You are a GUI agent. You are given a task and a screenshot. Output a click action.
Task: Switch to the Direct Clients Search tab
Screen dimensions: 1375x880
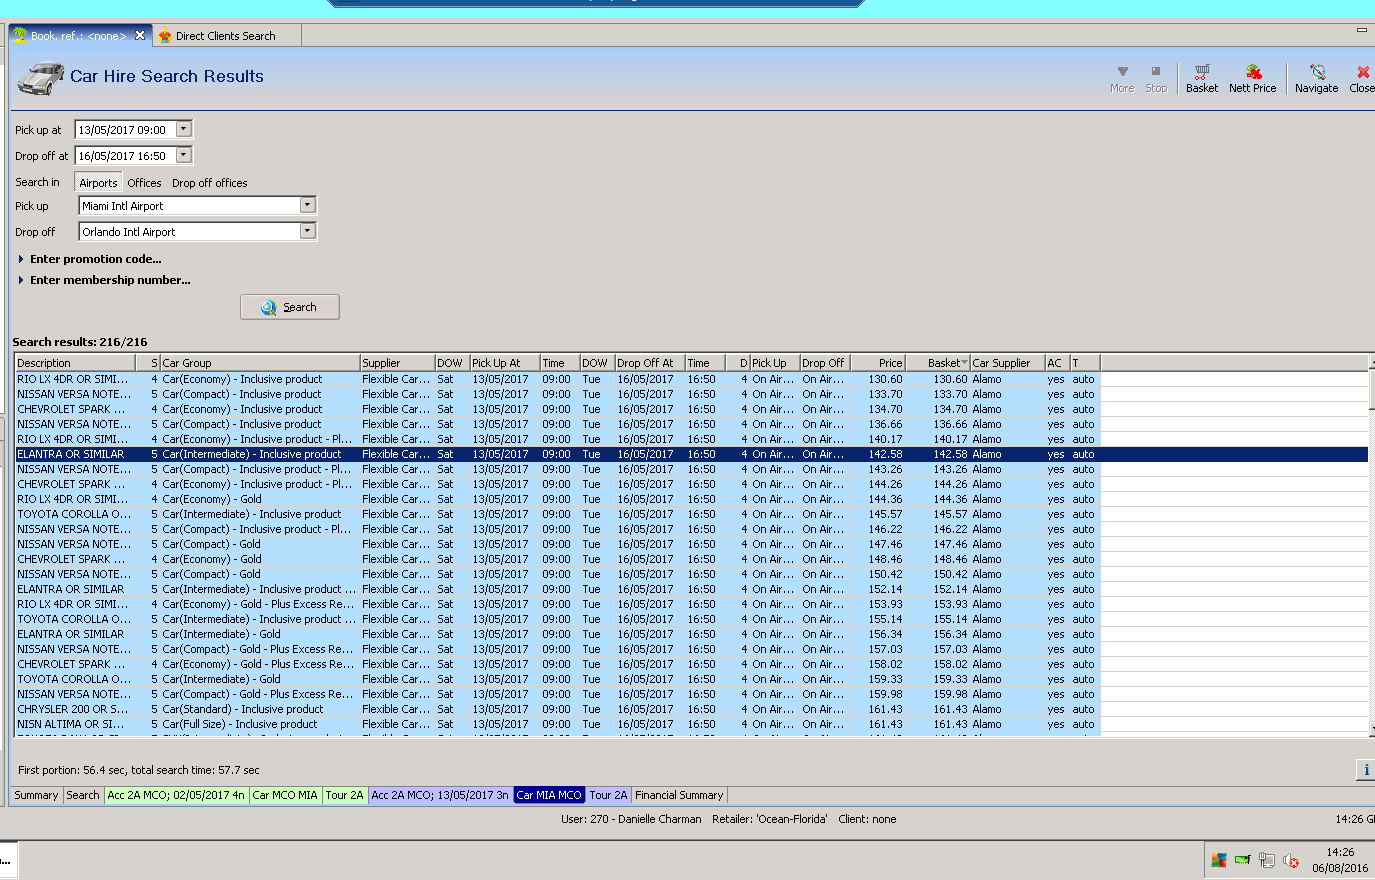point(224,36)
